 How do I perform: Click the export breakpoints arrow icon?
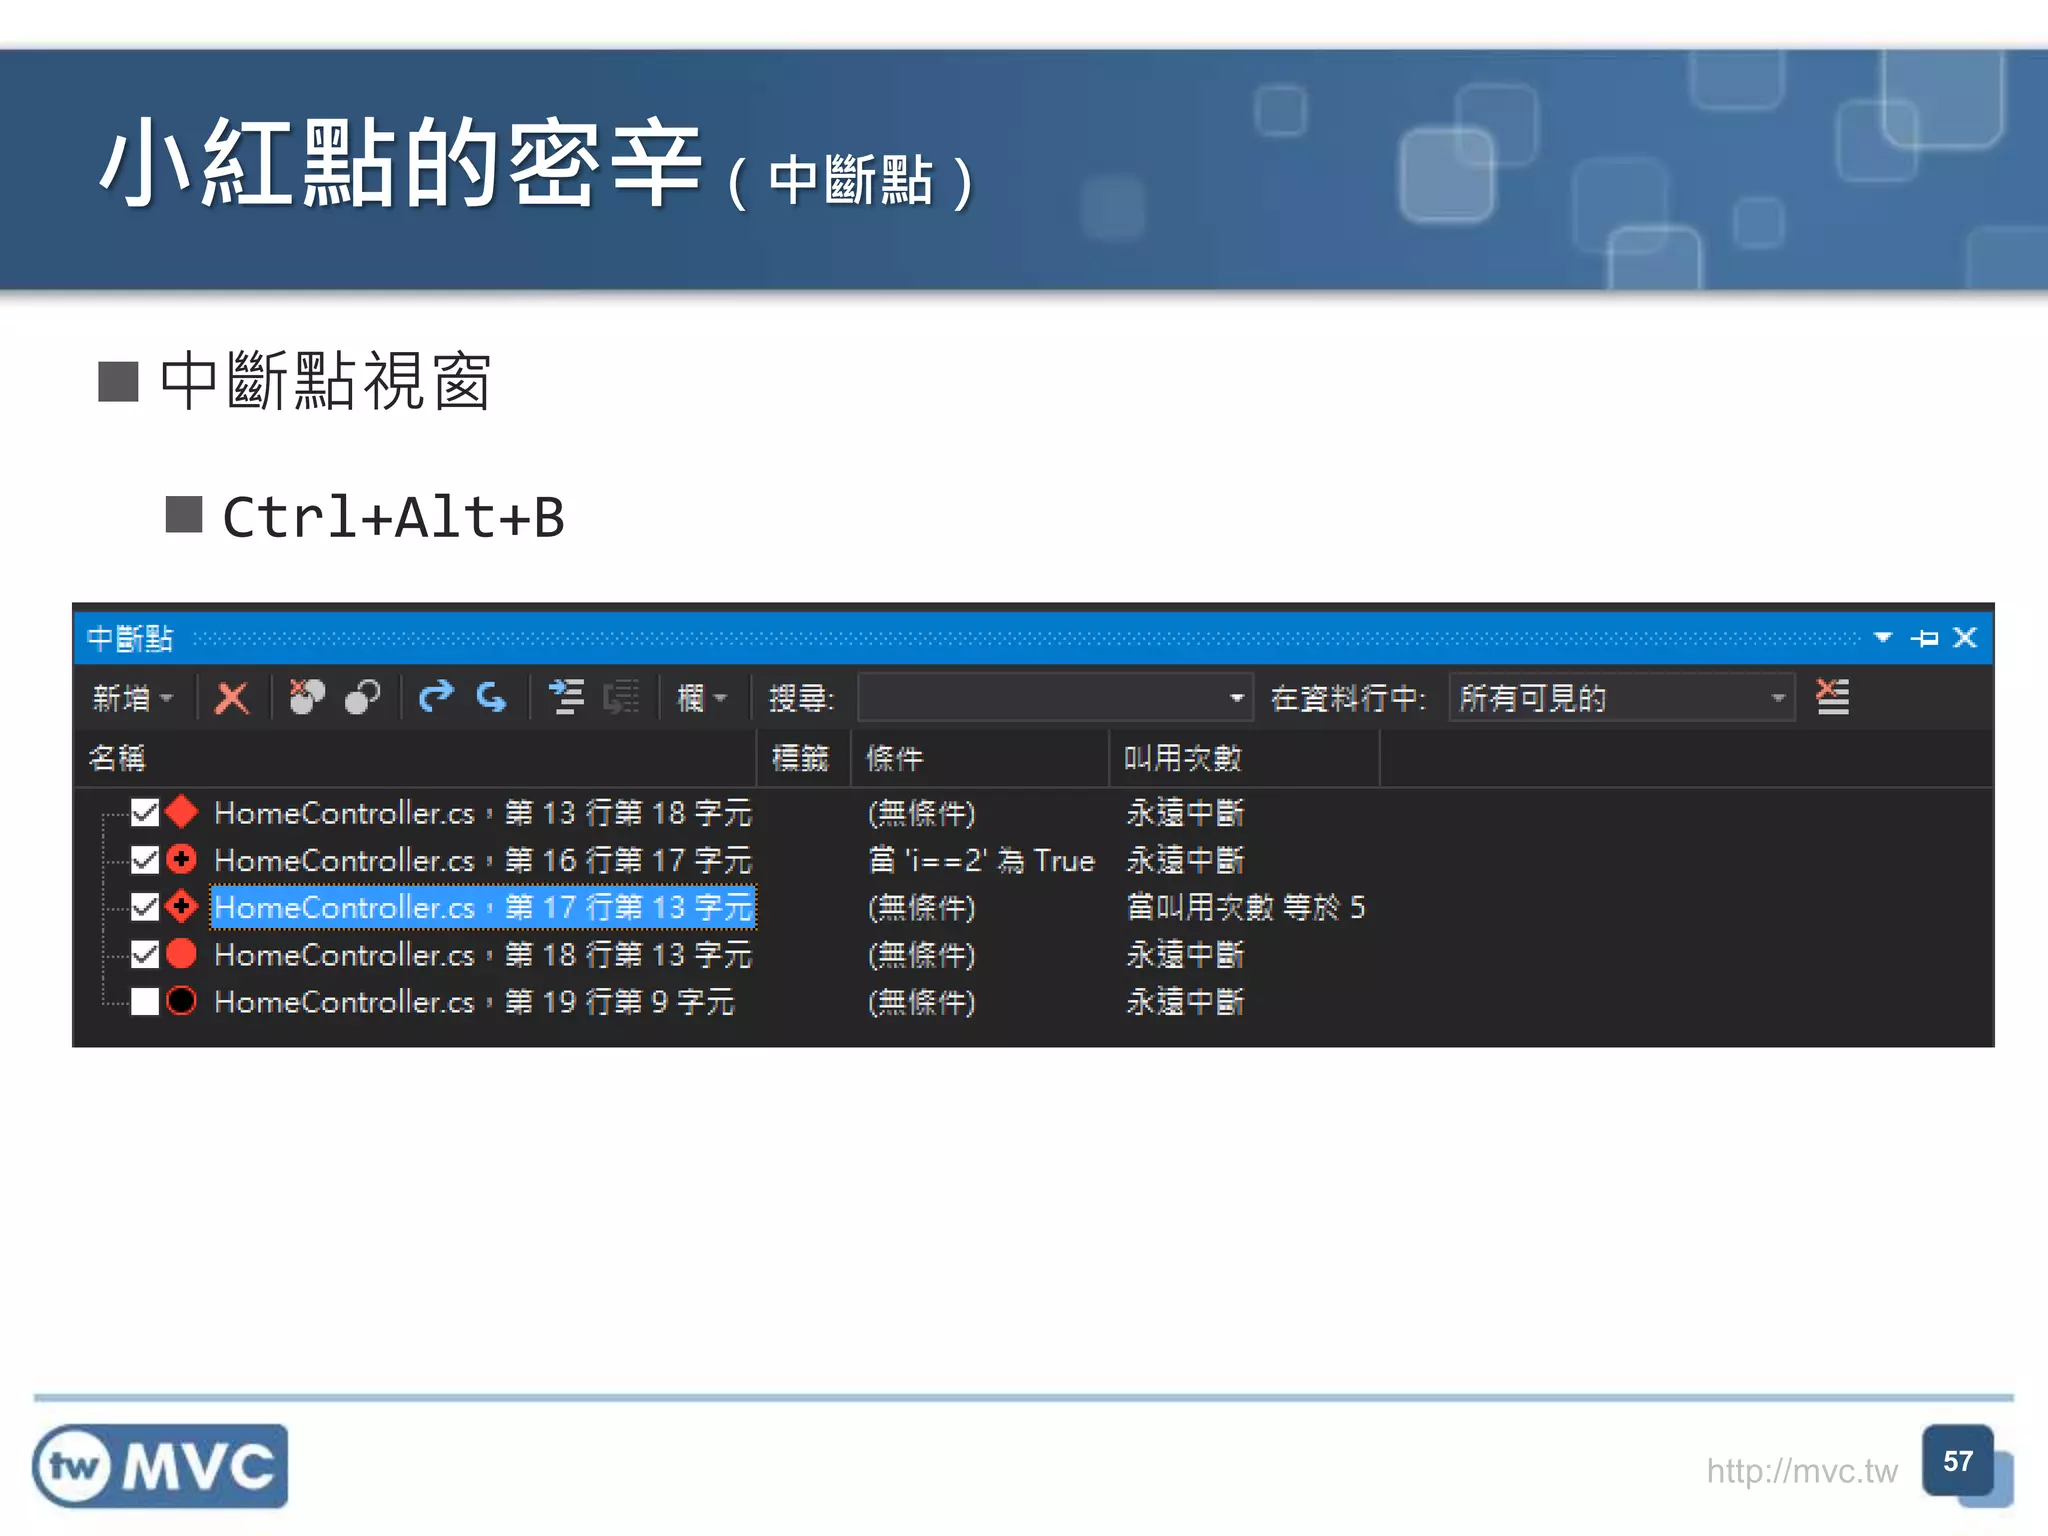coord(436,697)
